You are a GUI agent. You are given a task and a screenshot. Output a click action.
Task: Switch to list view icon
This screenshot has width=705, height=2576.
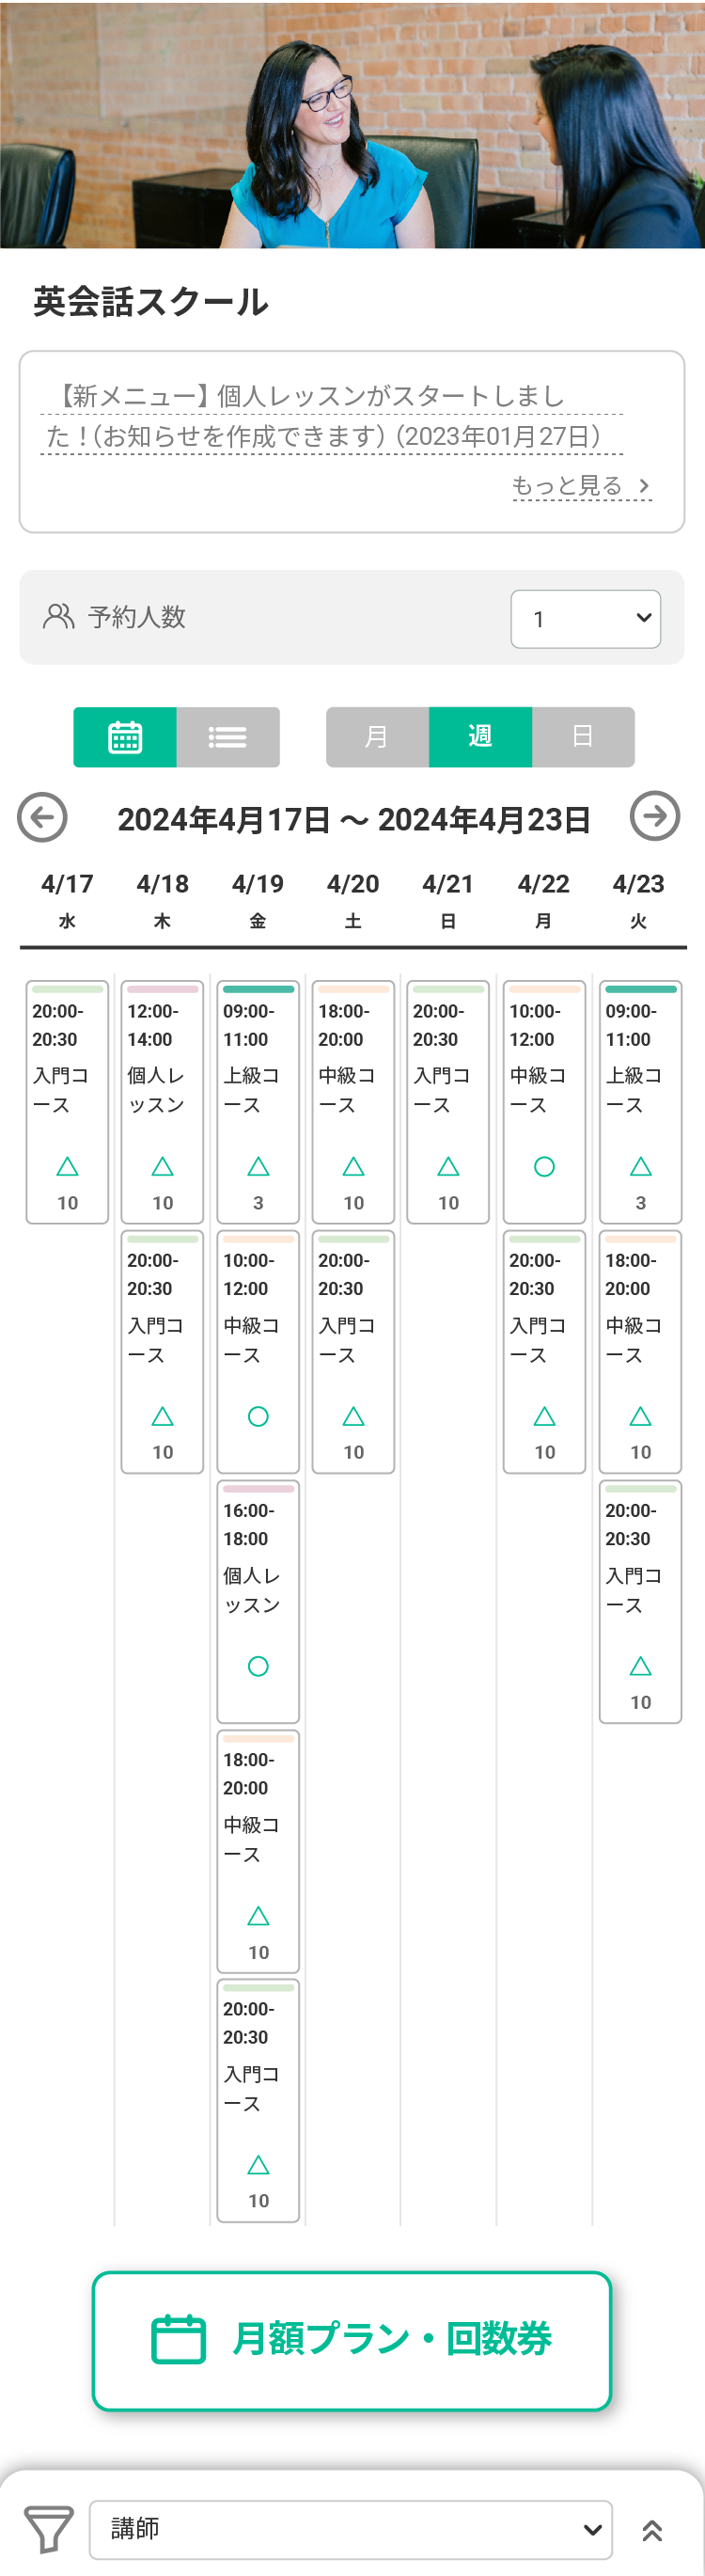[228, 737]
